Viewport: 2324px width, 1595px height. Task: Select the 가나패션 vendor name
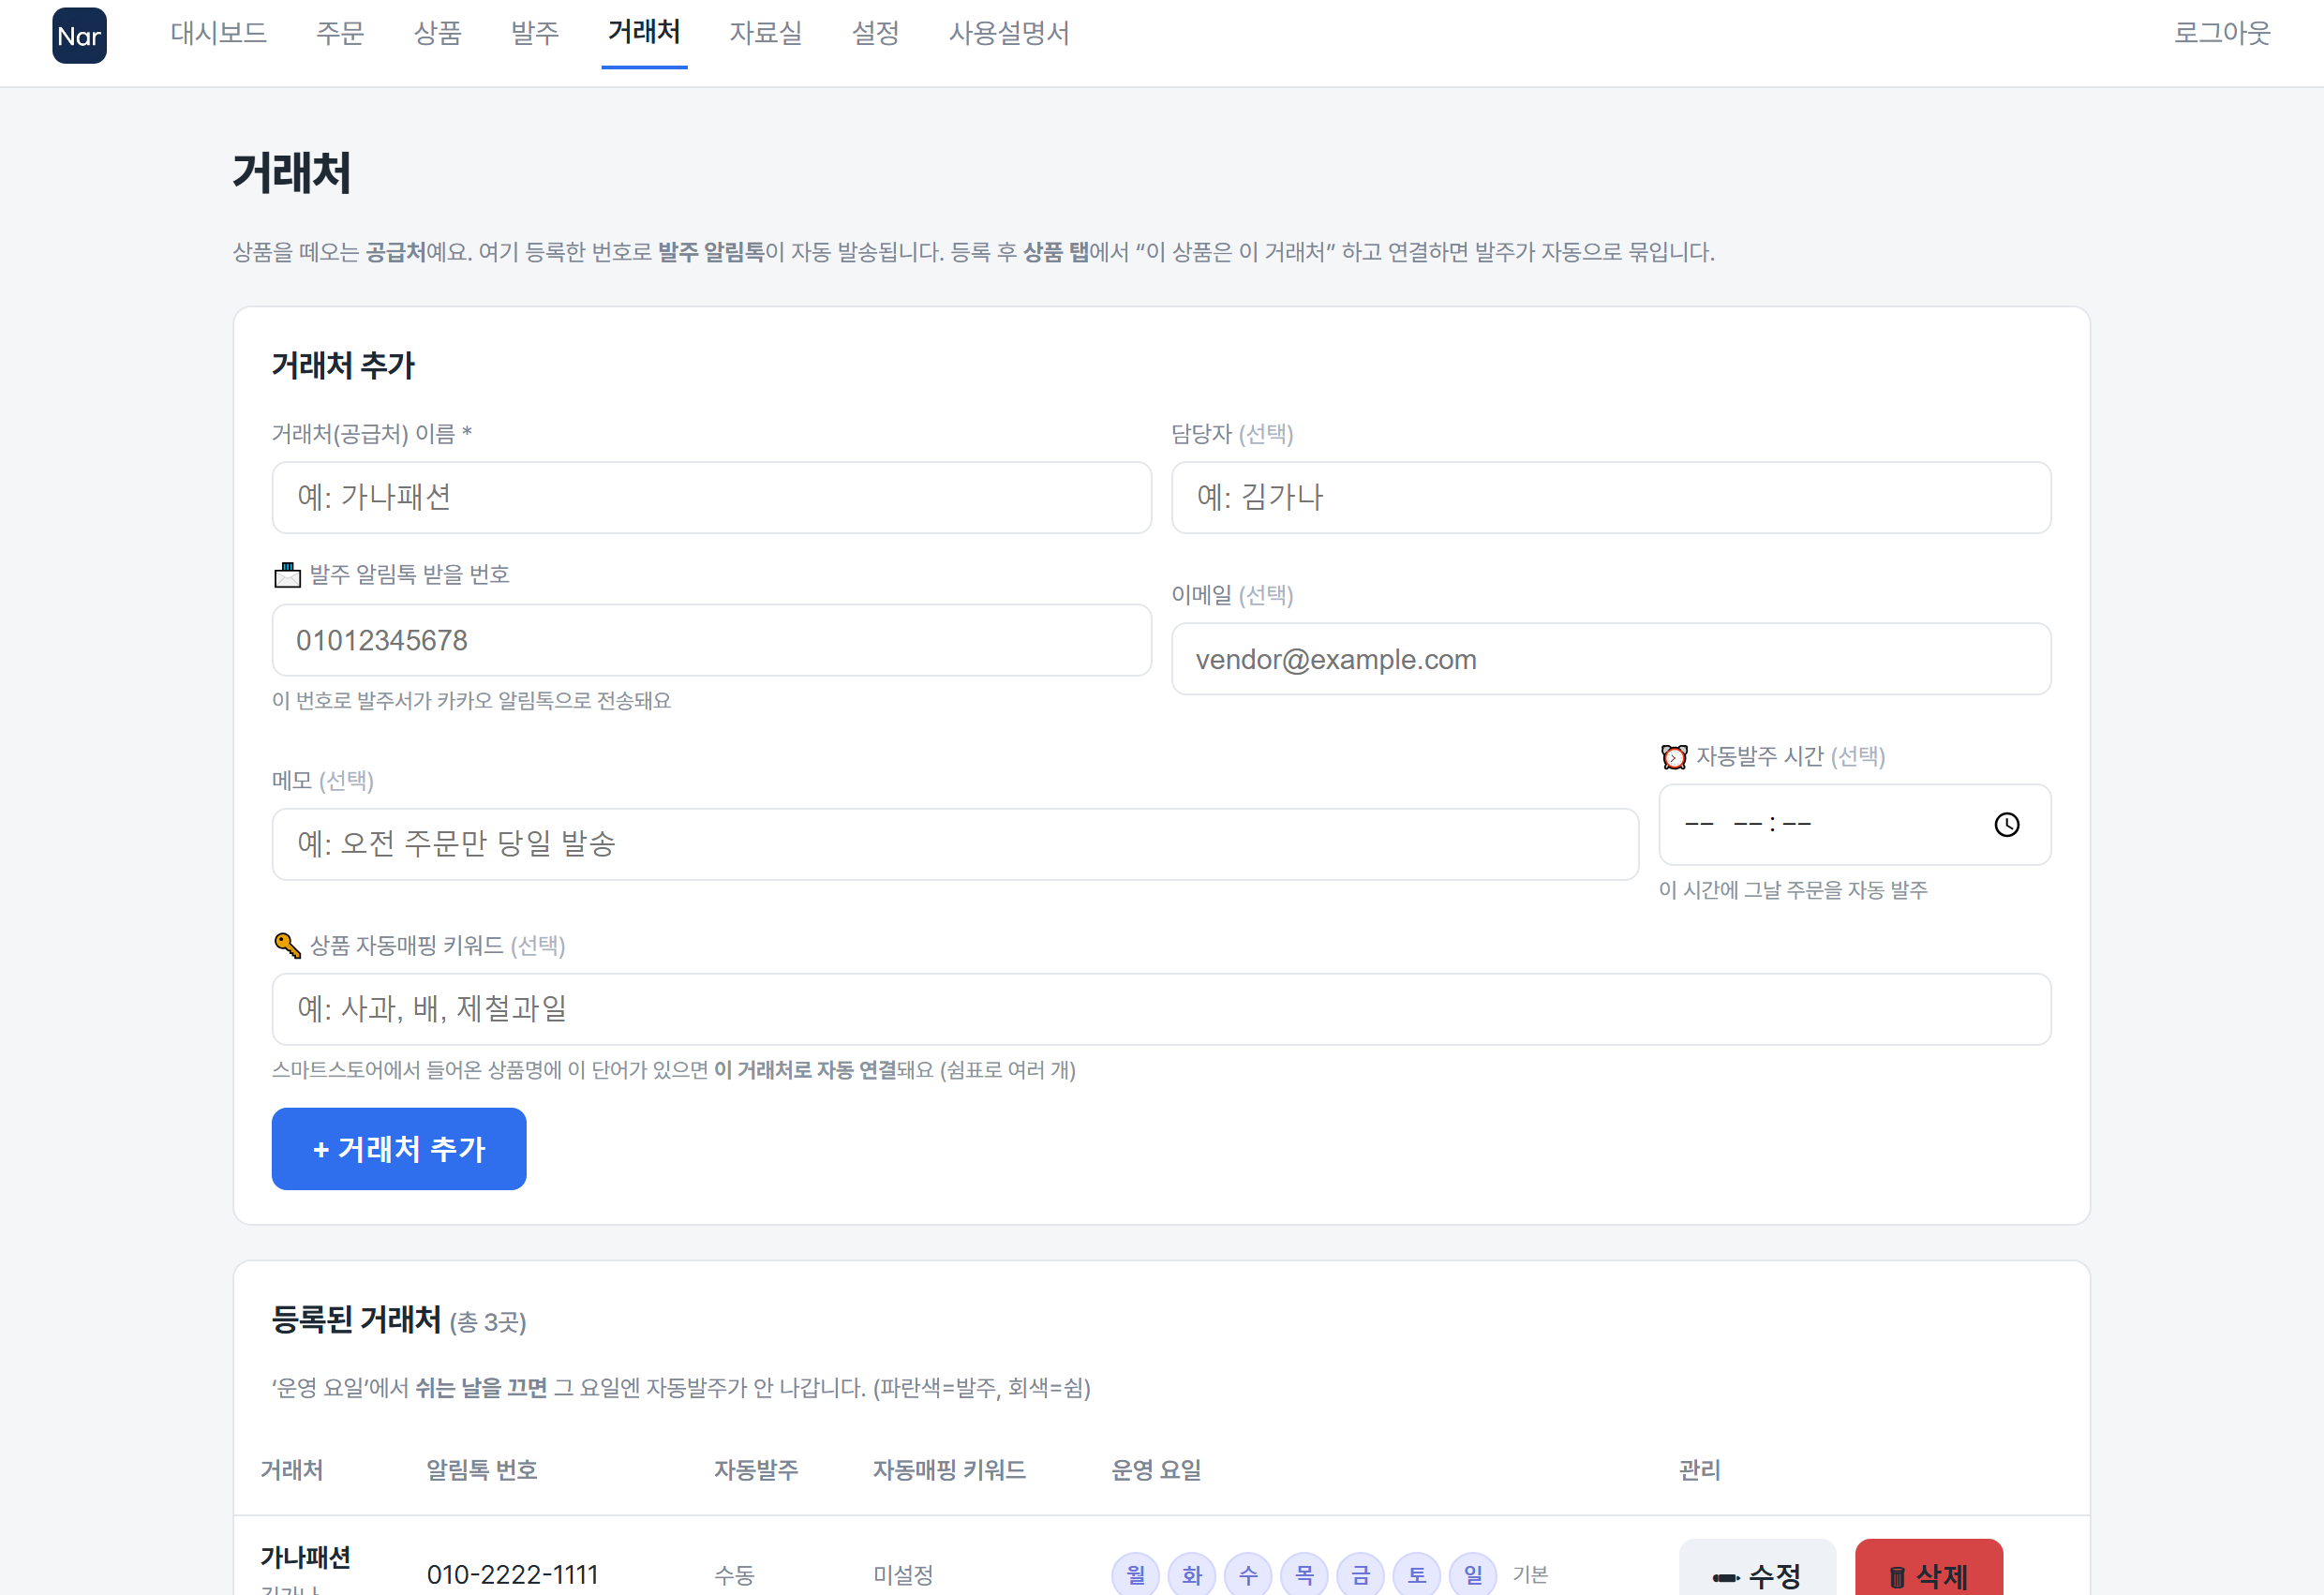pos(306,1558)
